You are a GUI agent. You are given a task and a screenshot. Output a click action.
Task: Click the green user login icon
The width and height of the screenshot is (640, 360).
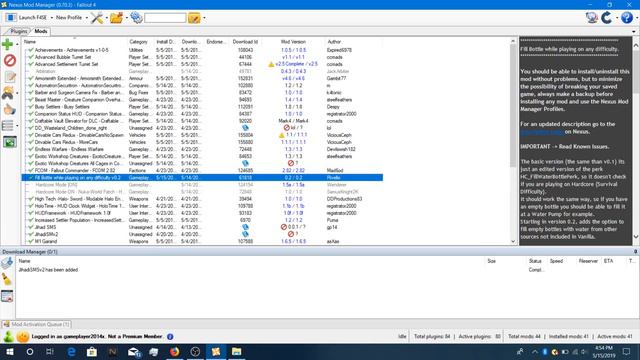(x=9, y=336)
